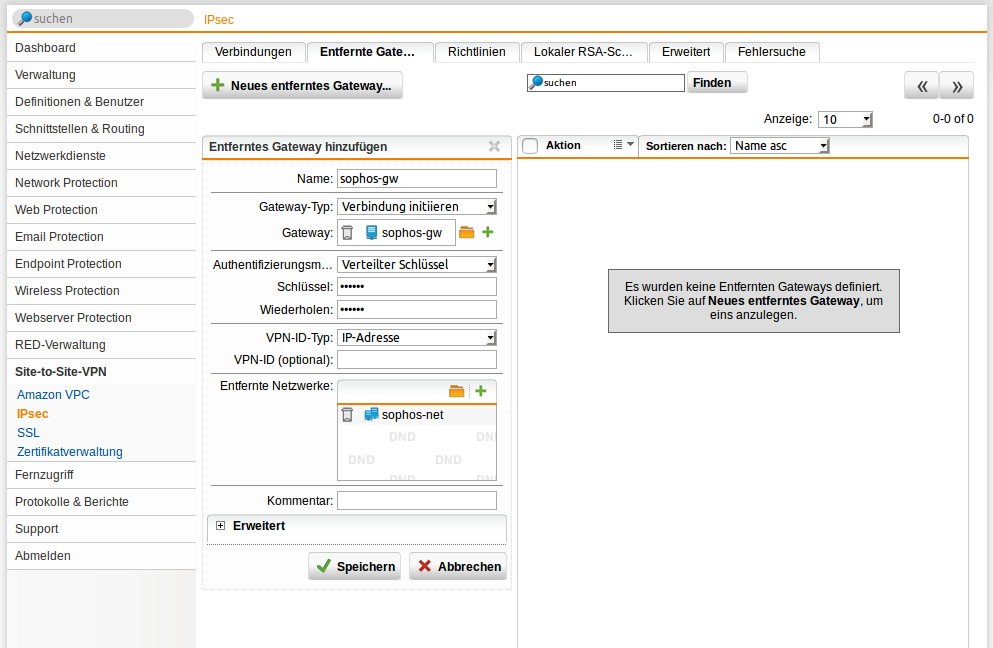
Task: Open object folder for Entfernte Netzwerke
Action: click(458, 391)
